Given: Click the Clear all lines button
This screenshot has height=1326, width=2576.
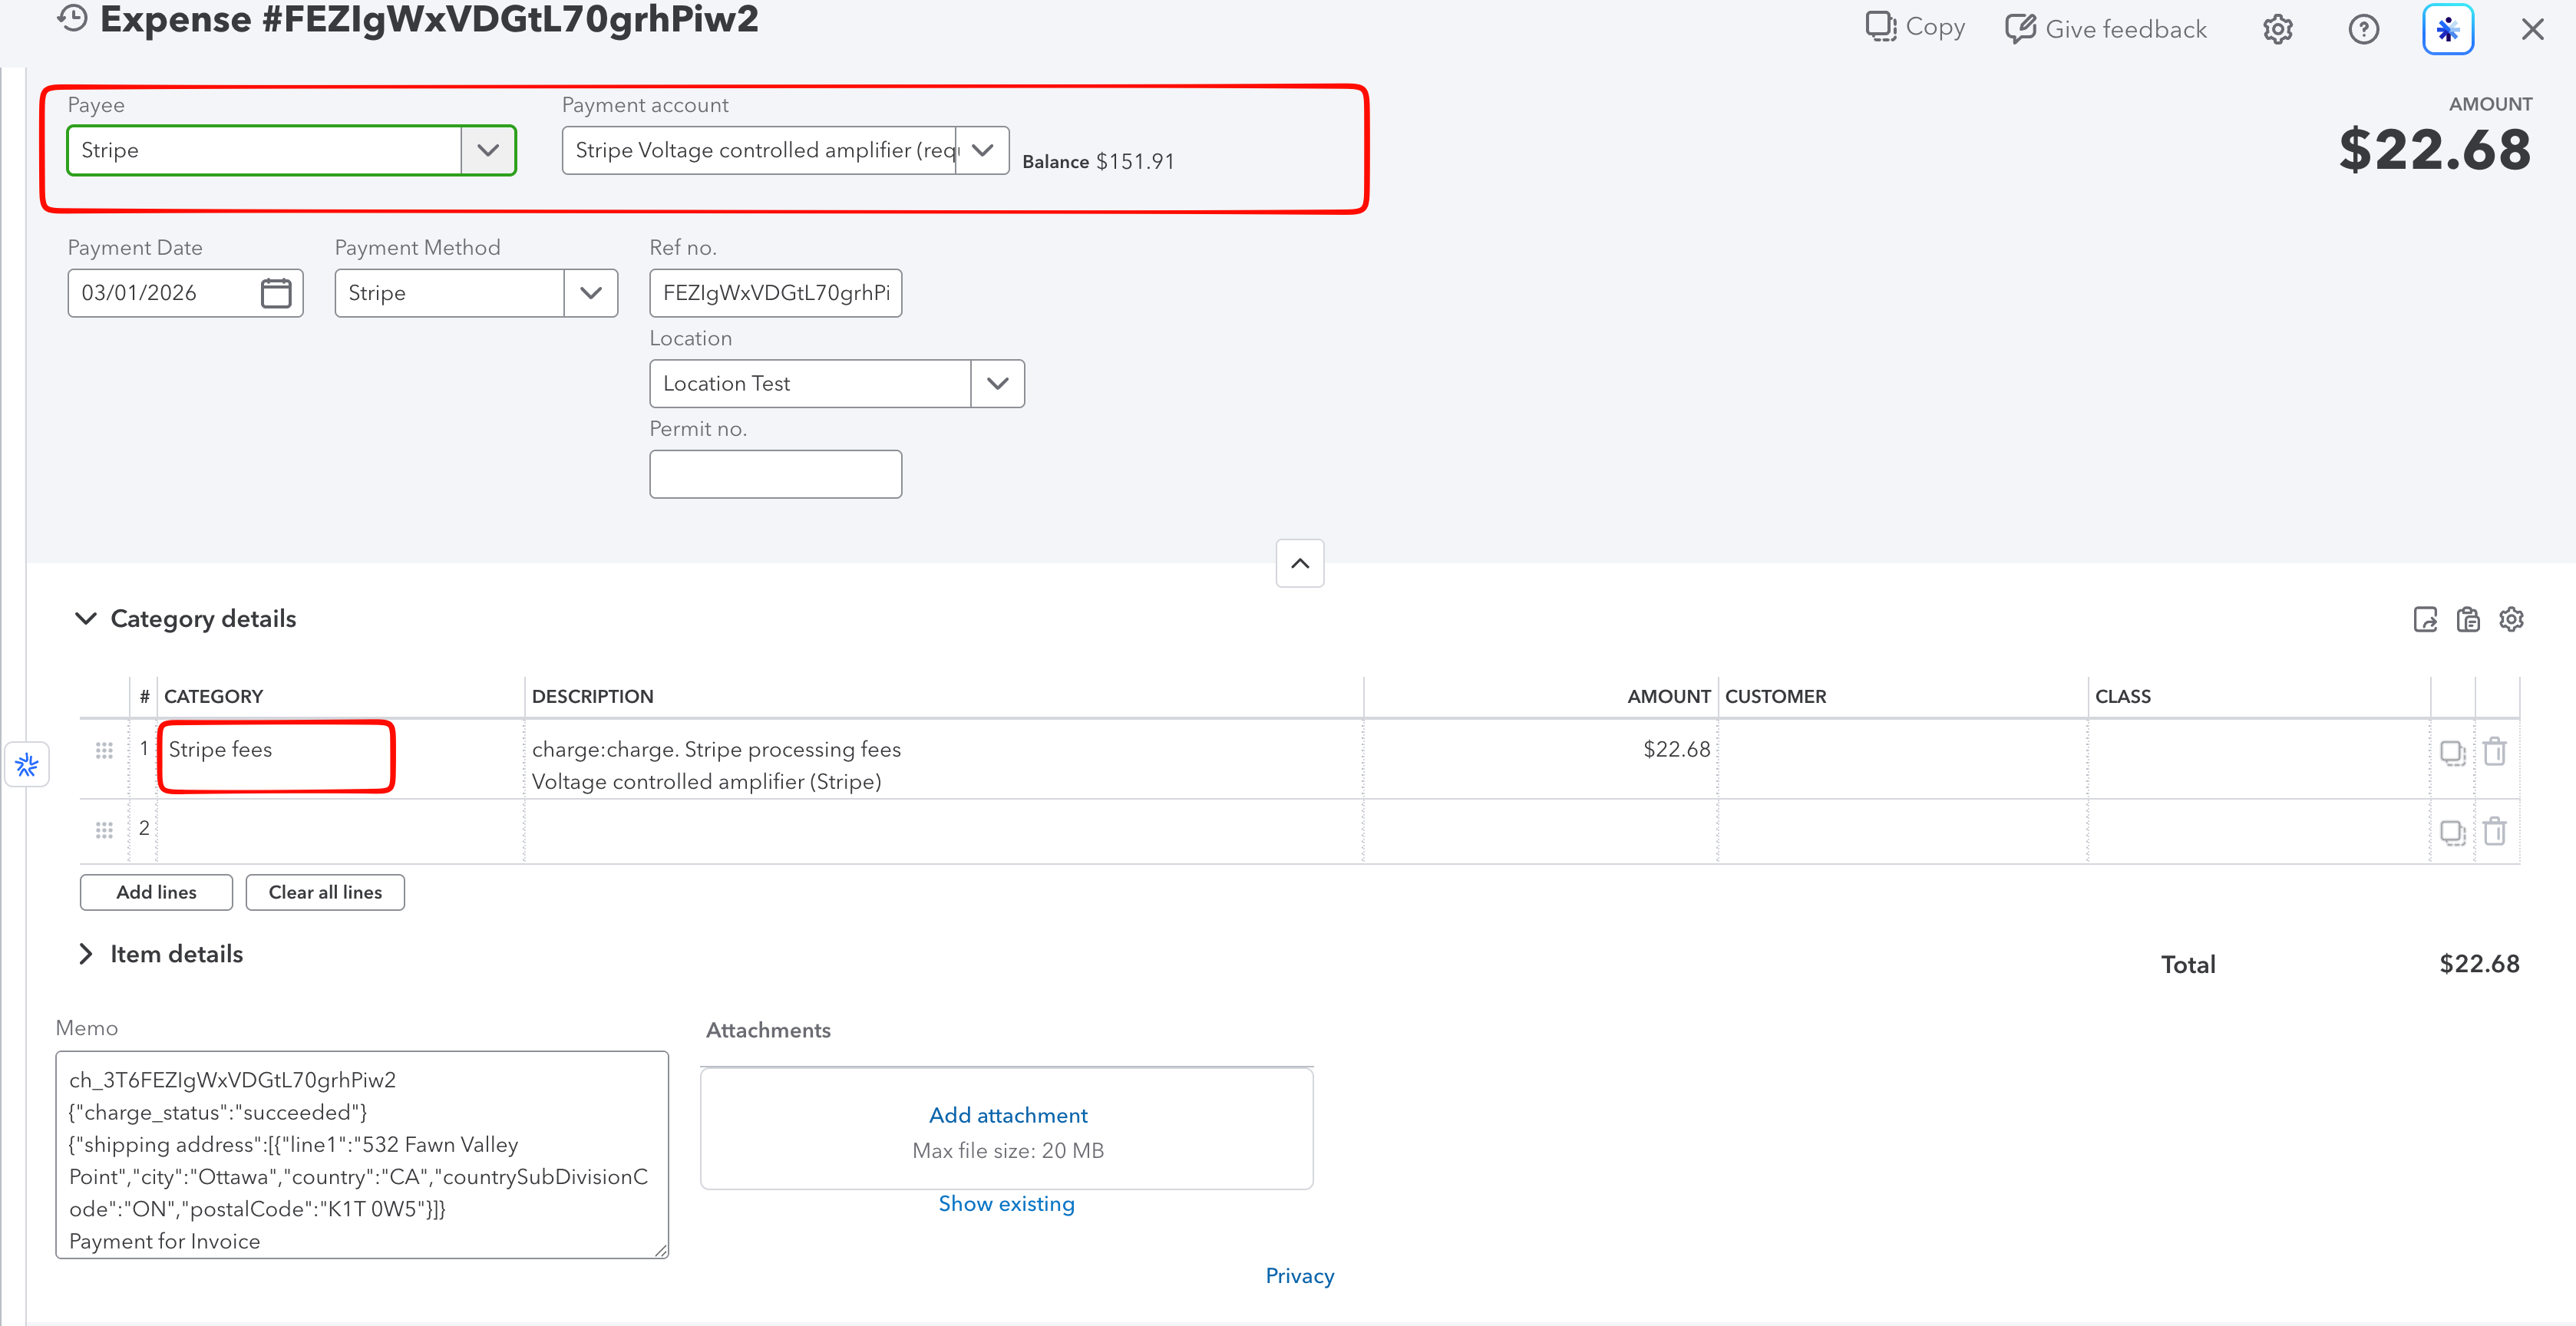Looking at the screenshot, I should 325,892.
